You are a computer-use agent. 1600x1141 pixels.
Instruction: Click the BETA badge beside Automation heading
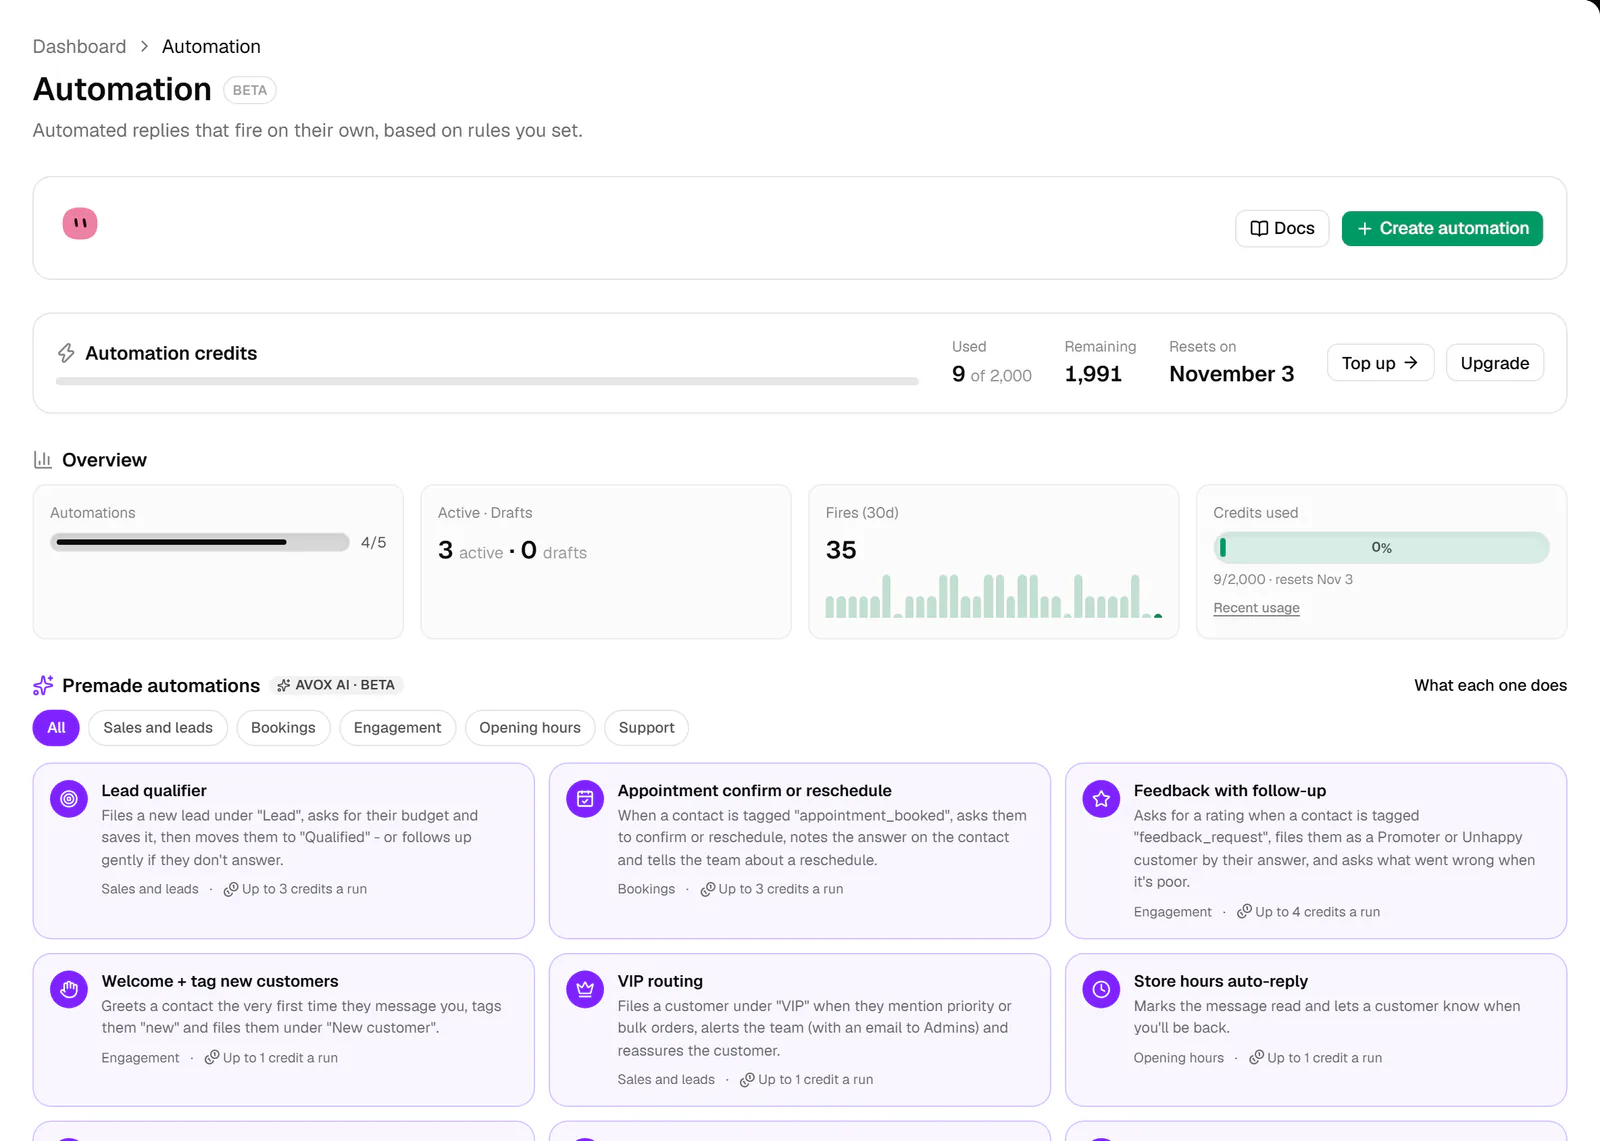coord(250,90)
